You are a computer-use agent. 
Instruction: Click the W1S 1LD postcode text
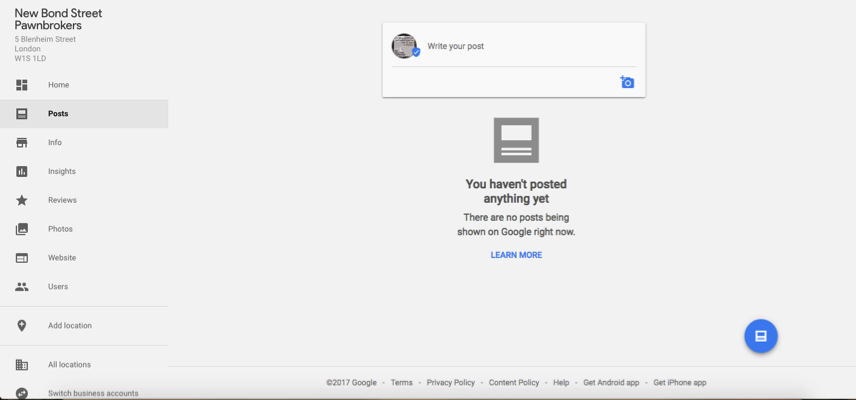point(30,58)
